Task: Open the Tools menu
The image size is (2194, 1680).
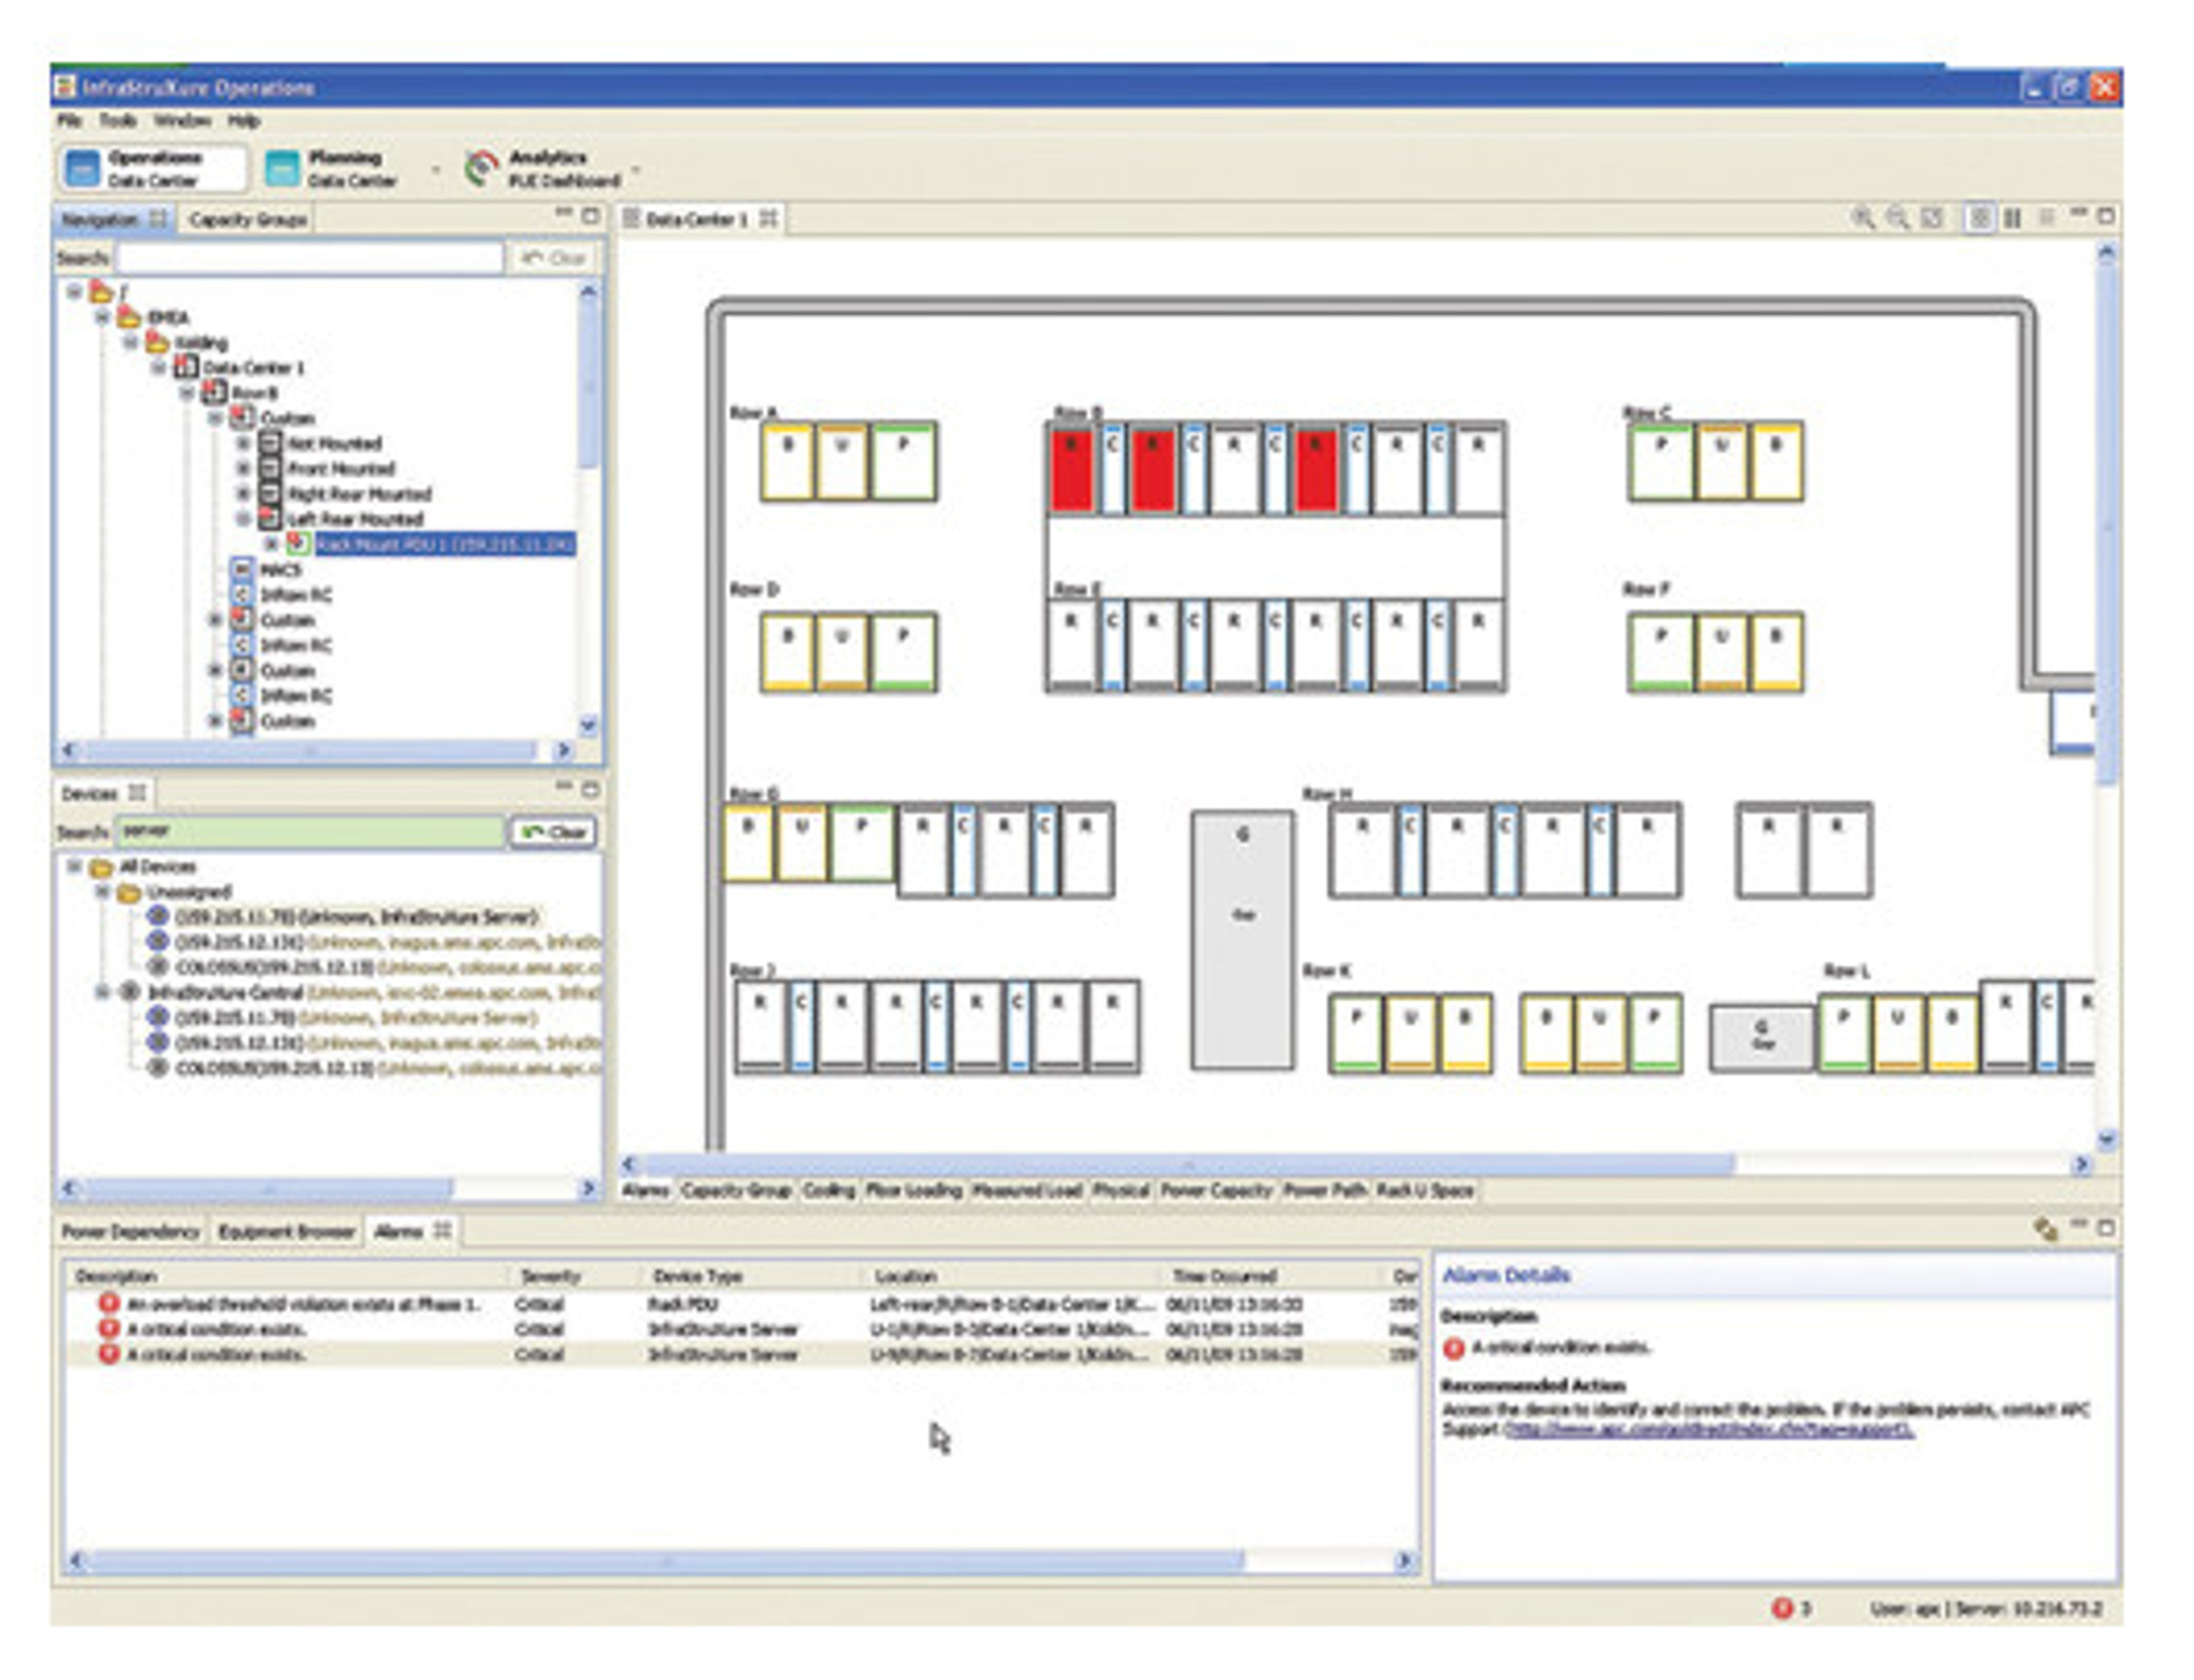Action: tap(117, 121)
